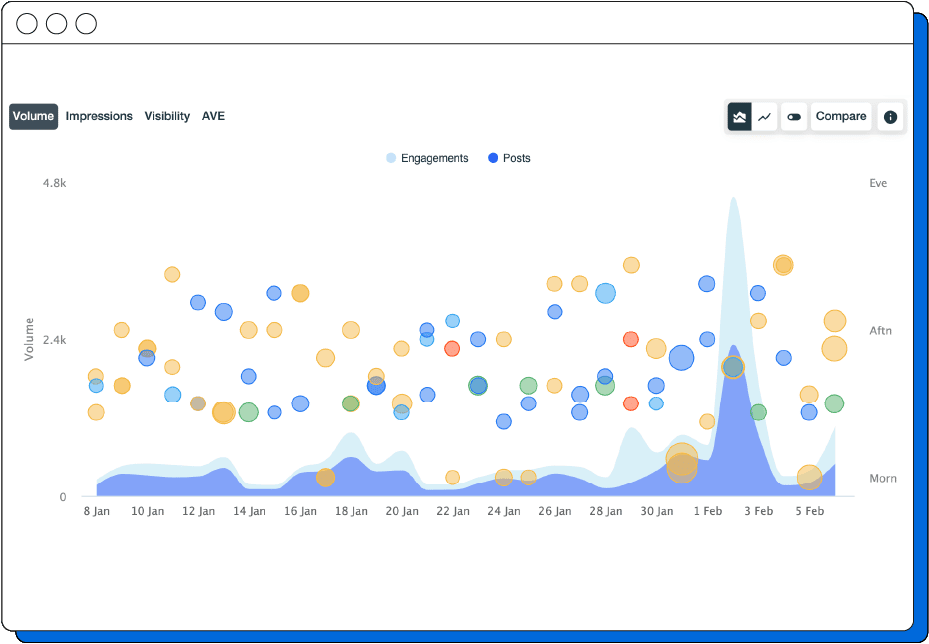
Task: Switch to line chart view icon
Action: 765,117
